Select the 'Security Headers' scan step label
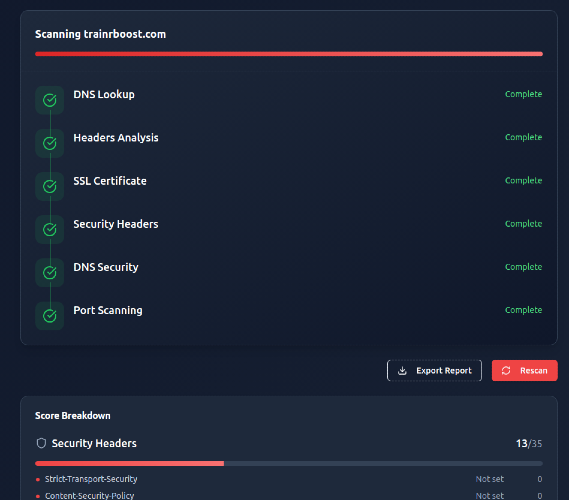Viewport: 569px width, 500px height. 116,224
